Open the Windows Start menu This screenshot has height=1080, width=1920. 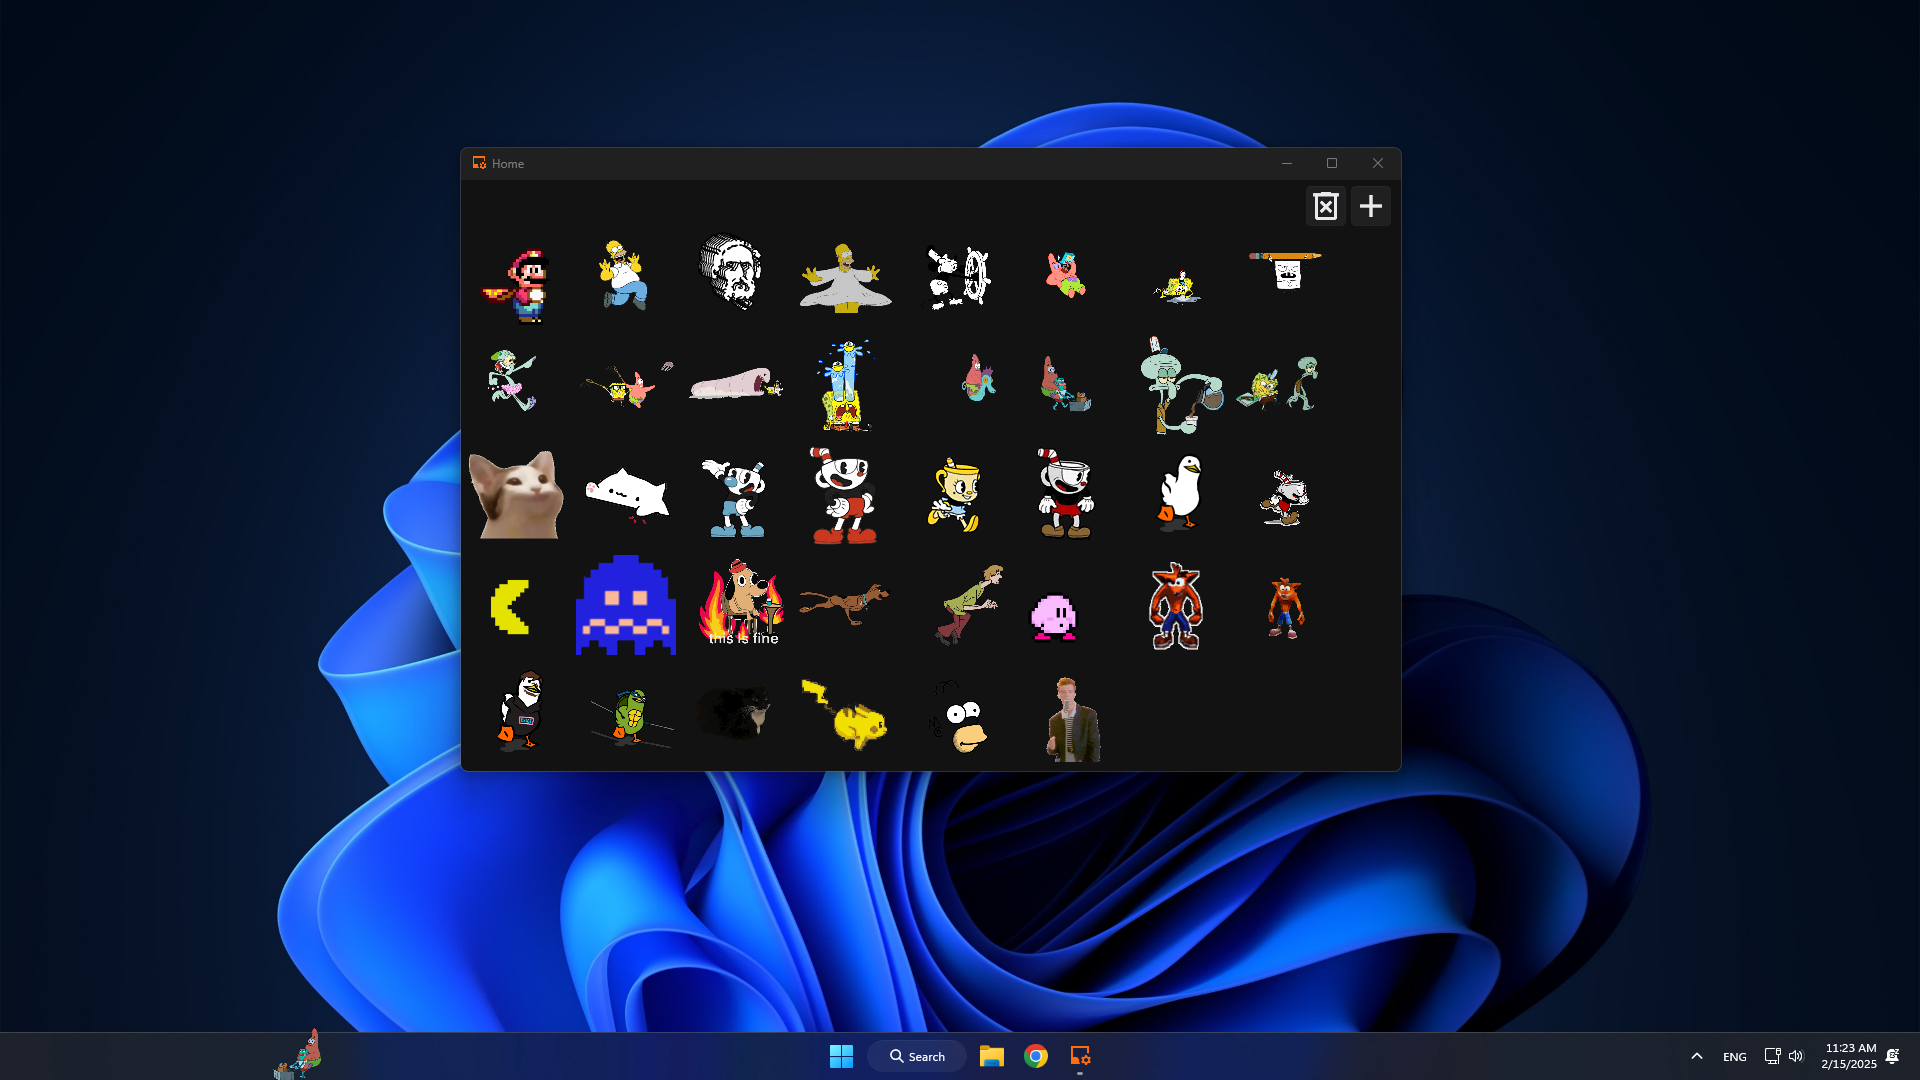[x=841, y=1056]
